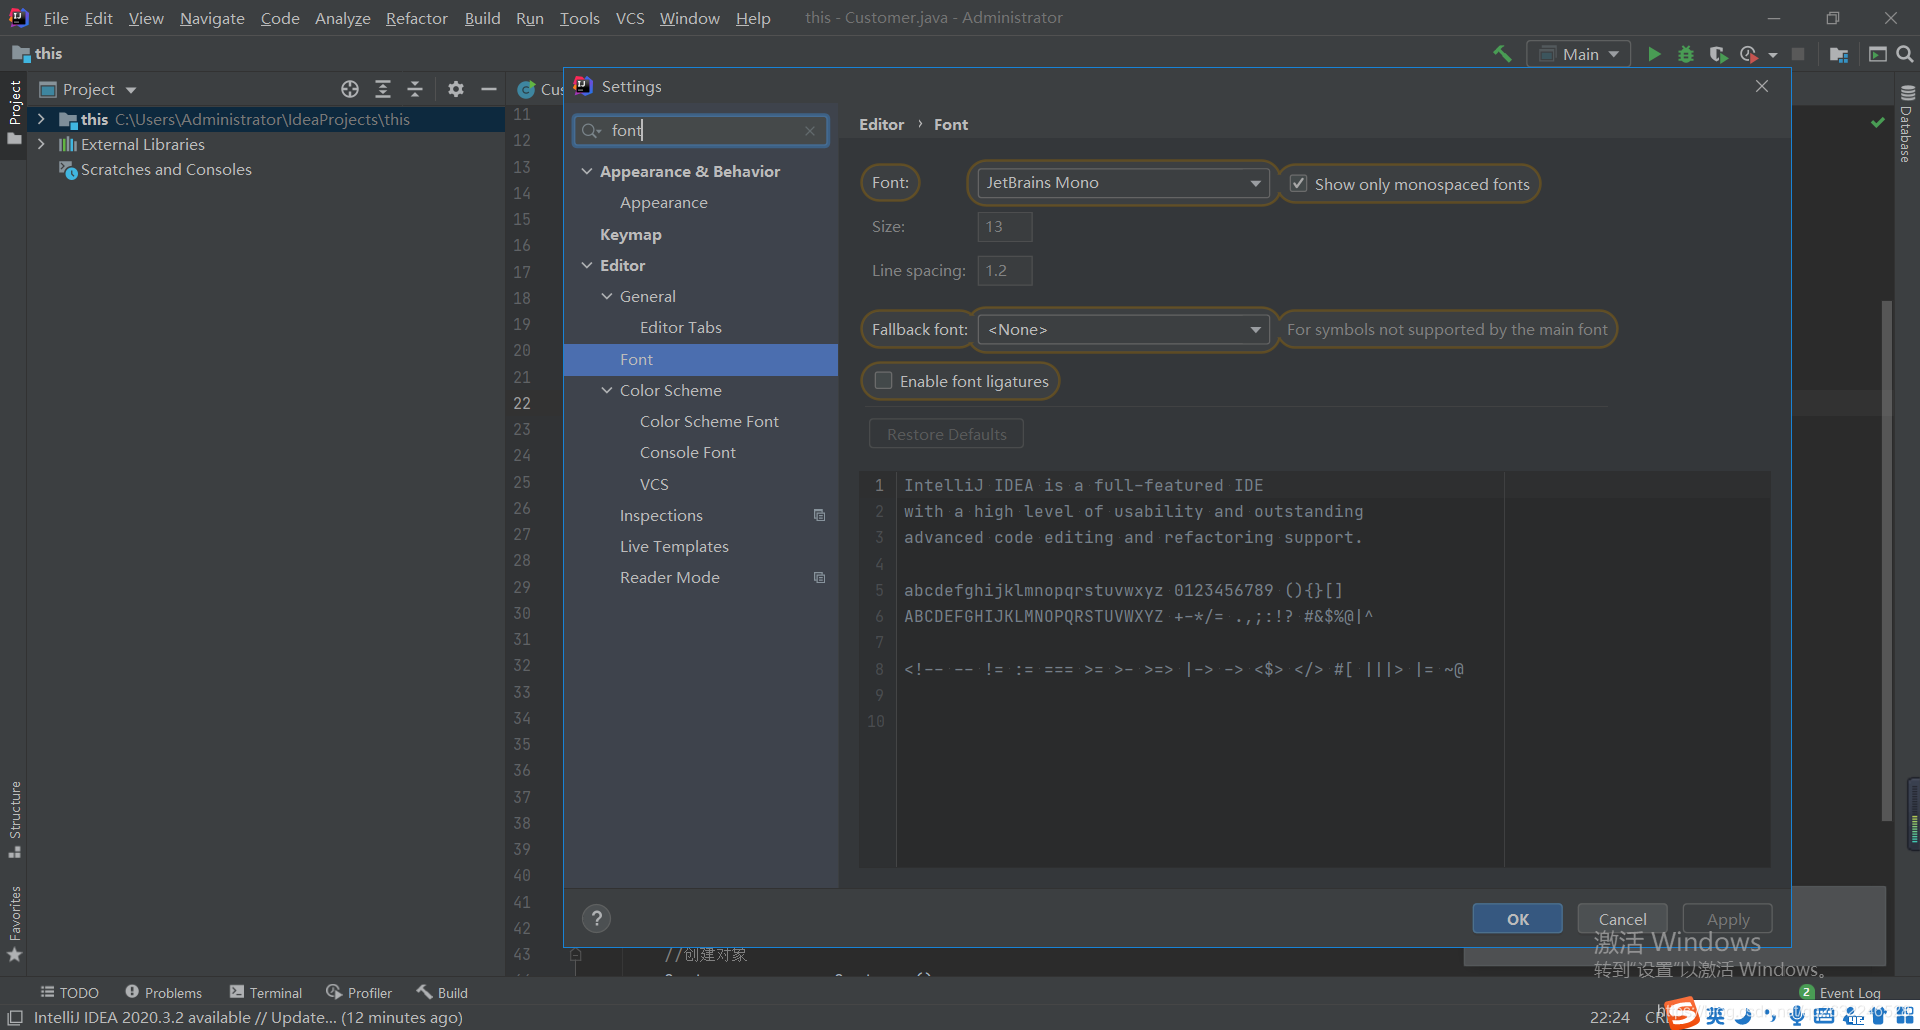Select Appearance settings item
This screenshot has width=1920, height=1030.
pos(663,202)
